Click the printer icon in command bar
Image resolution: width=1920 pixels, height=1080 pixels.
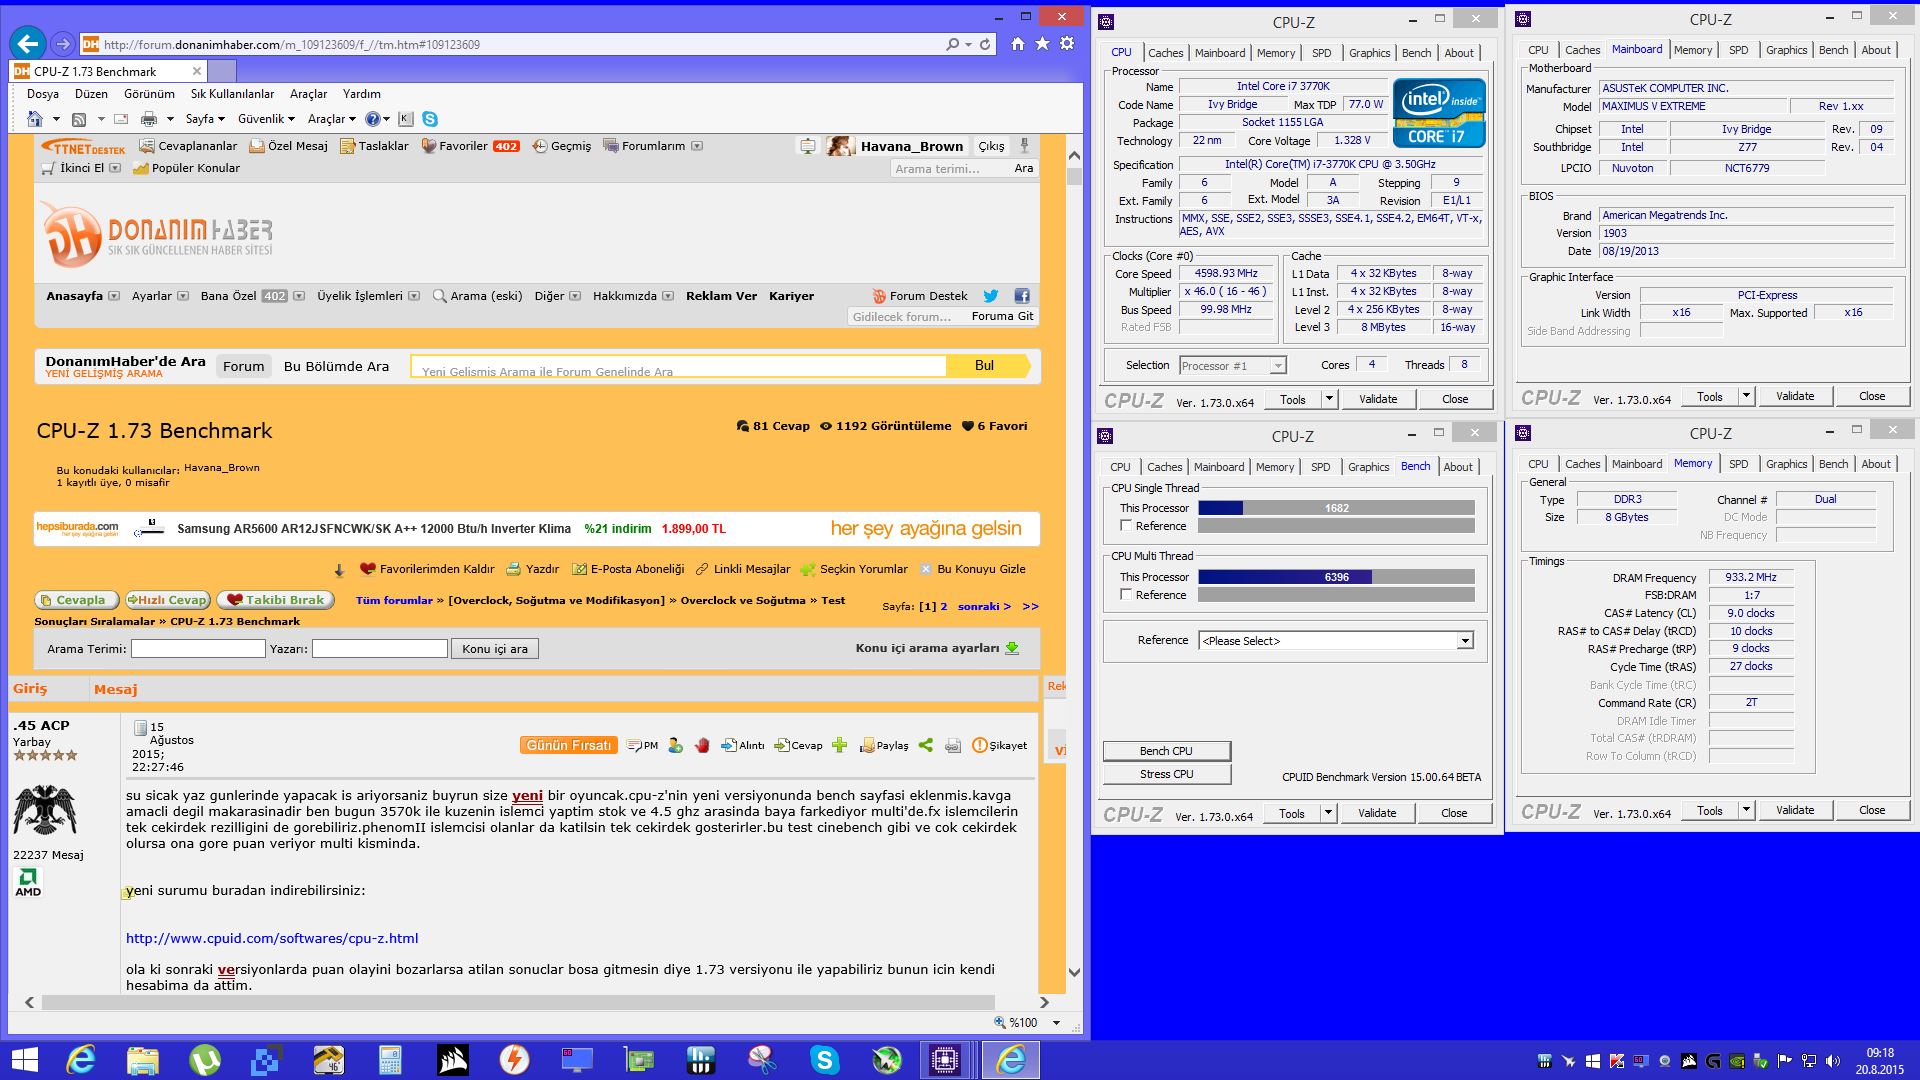click(149, 119)
